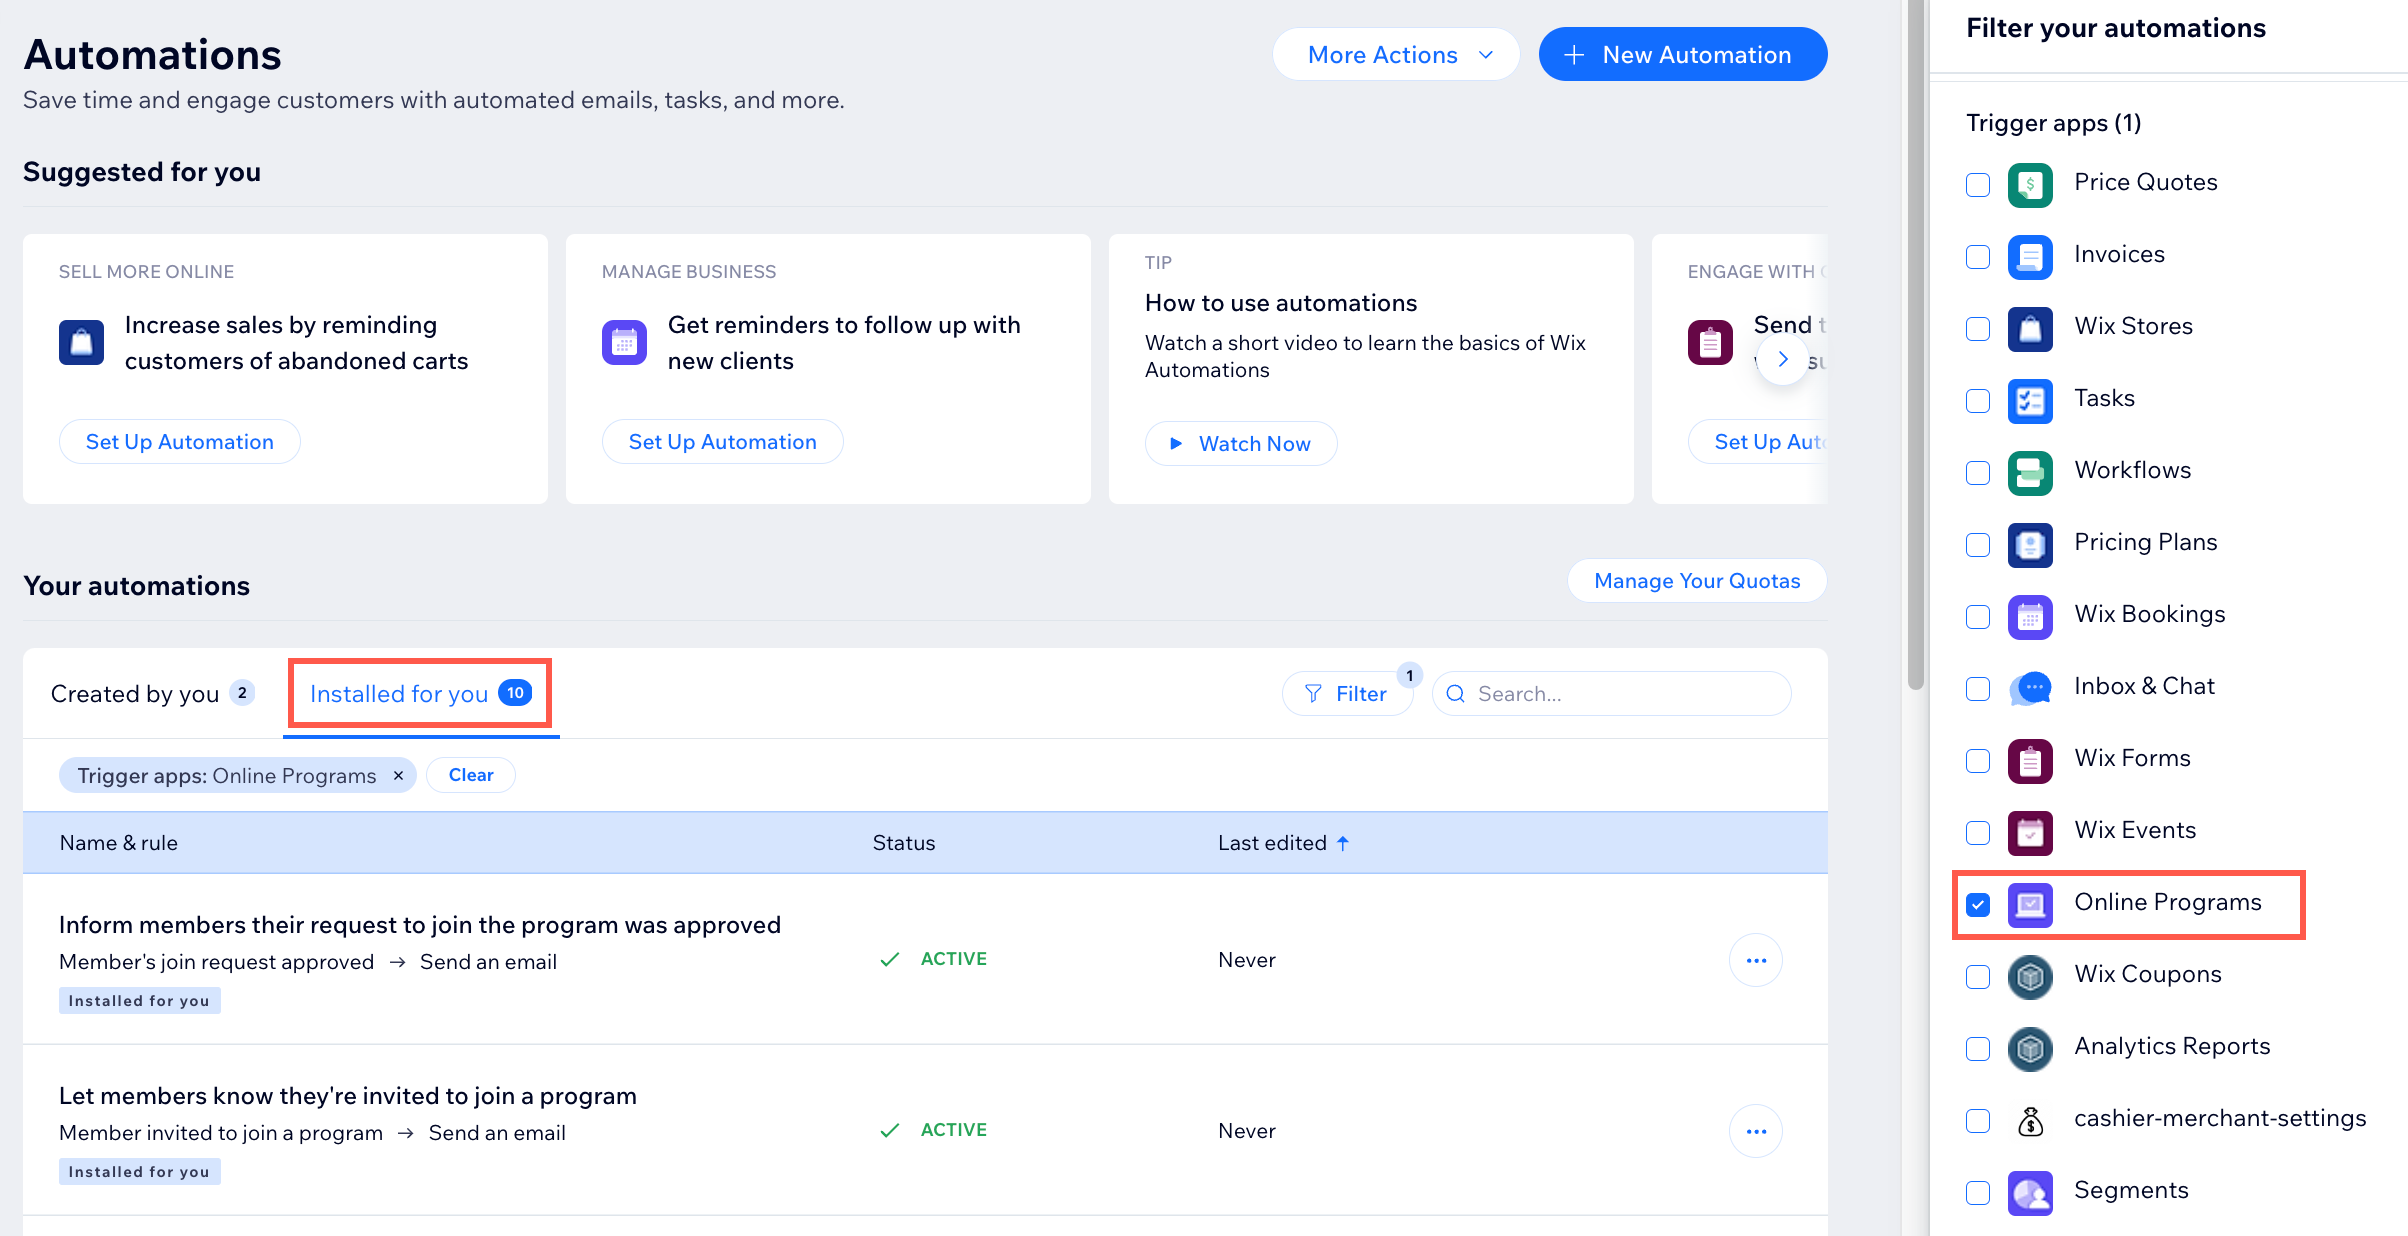This screenshot has height=1236, width=2408.
Task: Check the Wix Coupons checkbox
Action: point(1978,977)
